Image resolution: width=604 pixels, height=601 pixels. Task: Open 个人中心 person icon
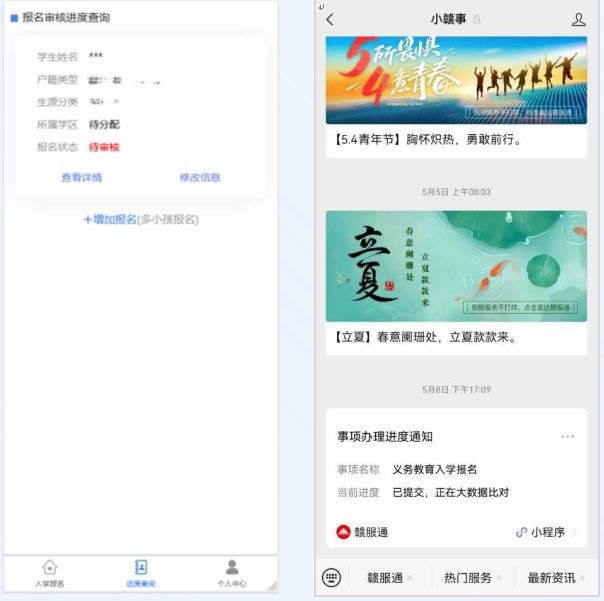click(x=232, y=567)
